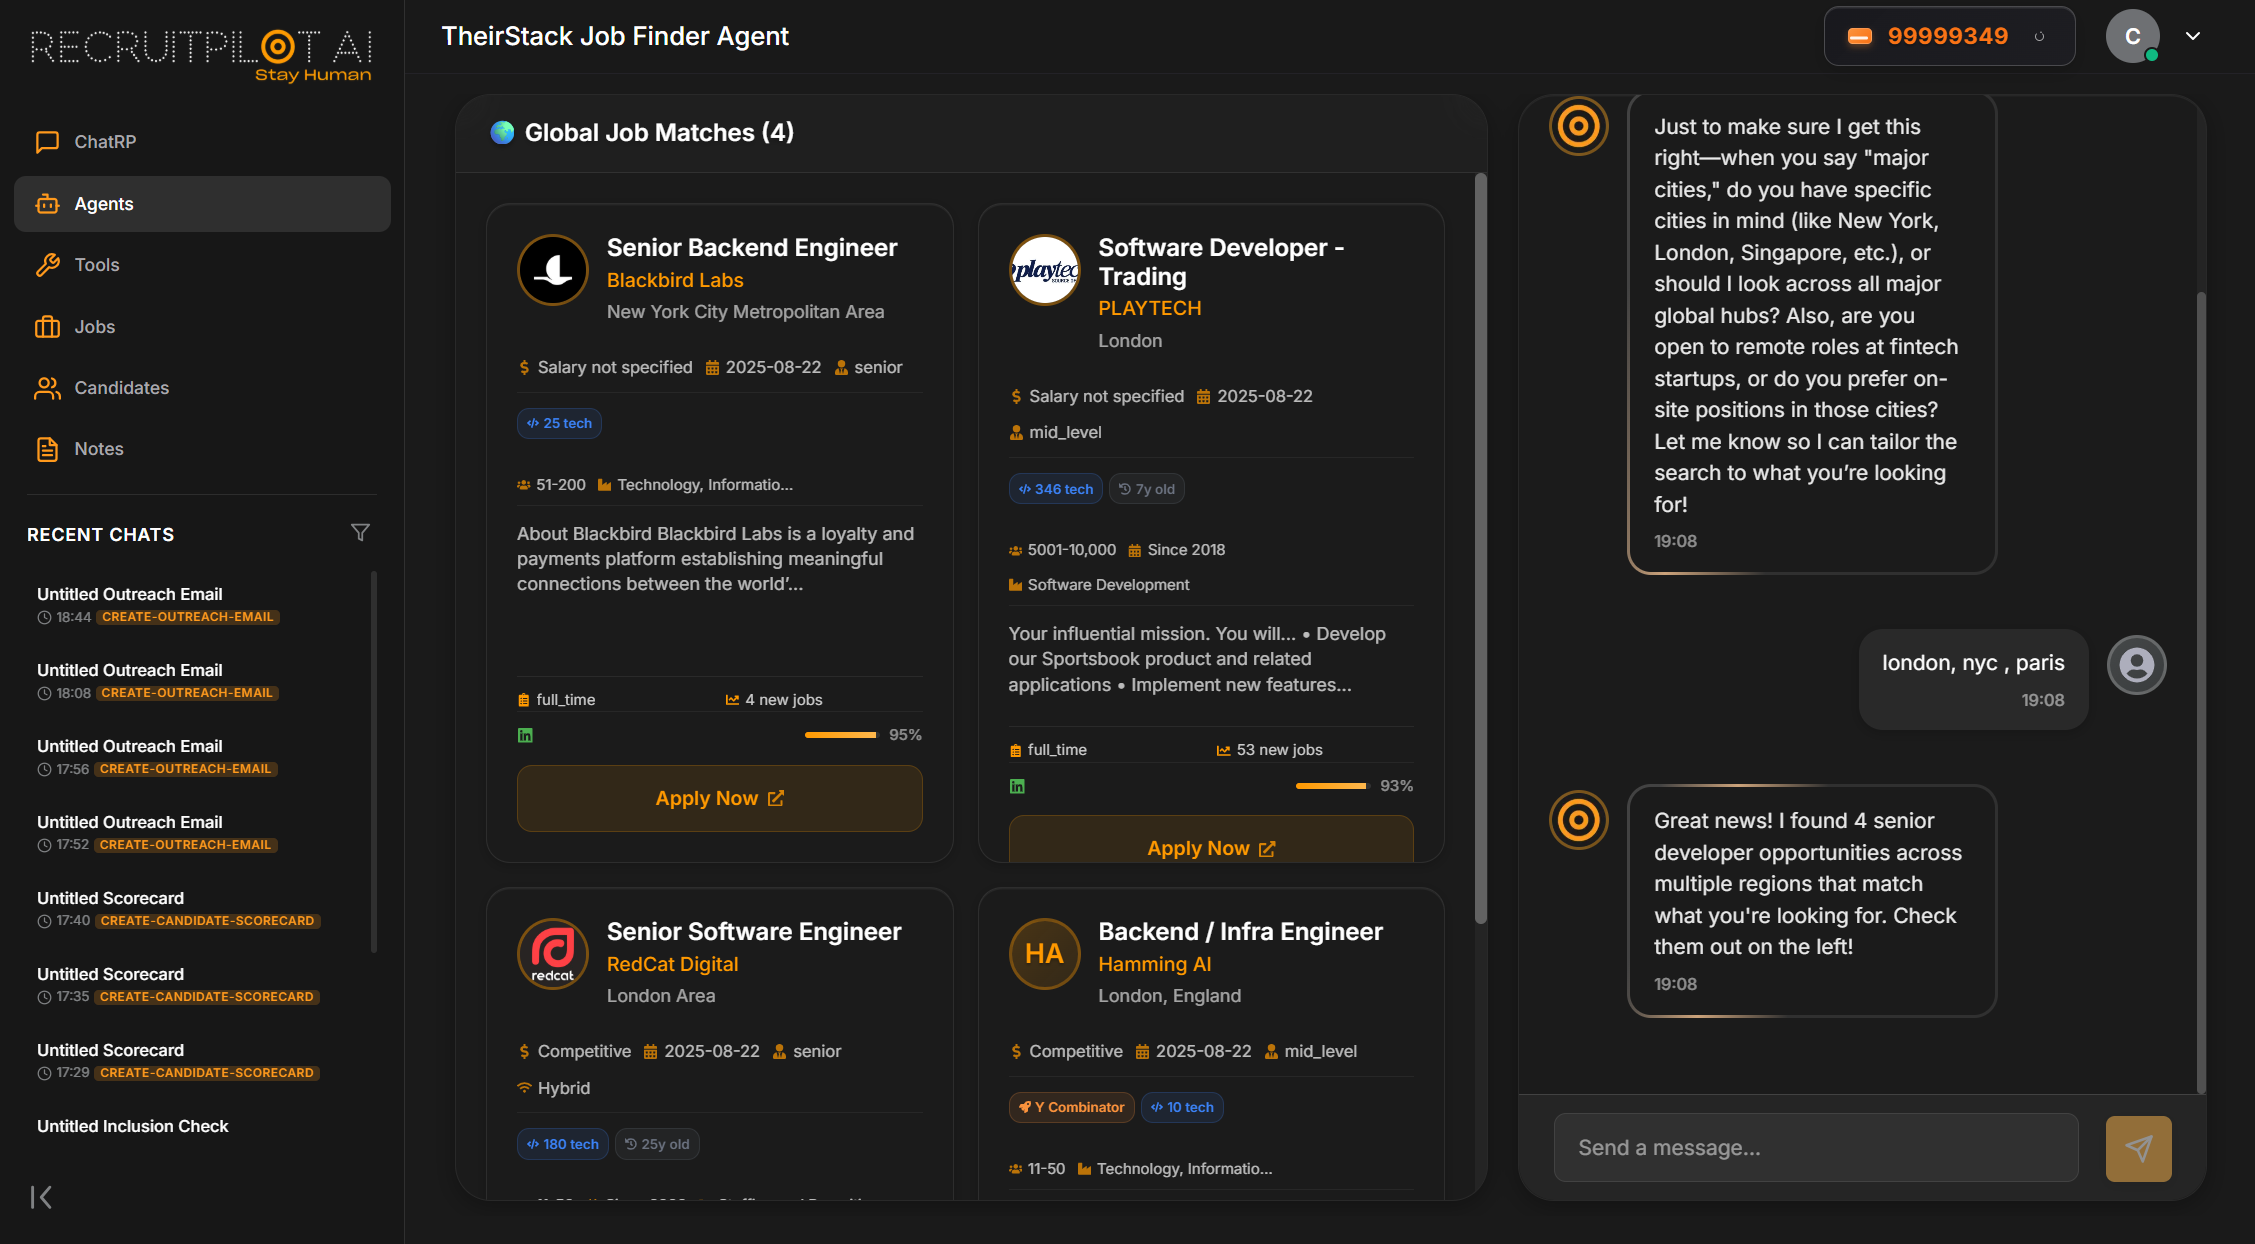Open the Candidates people icon

tap(47, 388)
